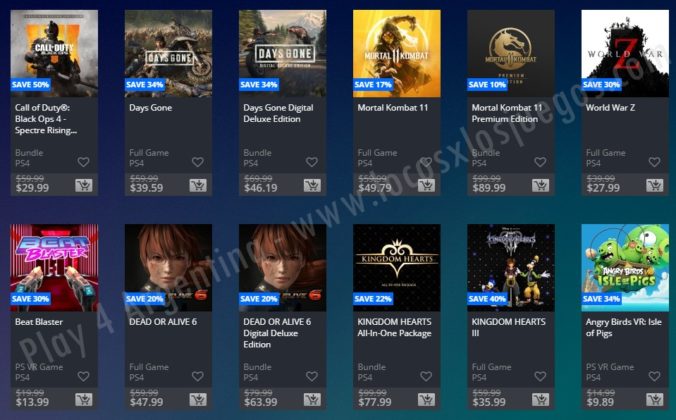Open the Mortal Kombat 11 title link
Image resolution: width=676 pixels, height=420 pixels.
click(x=393, y=108)
